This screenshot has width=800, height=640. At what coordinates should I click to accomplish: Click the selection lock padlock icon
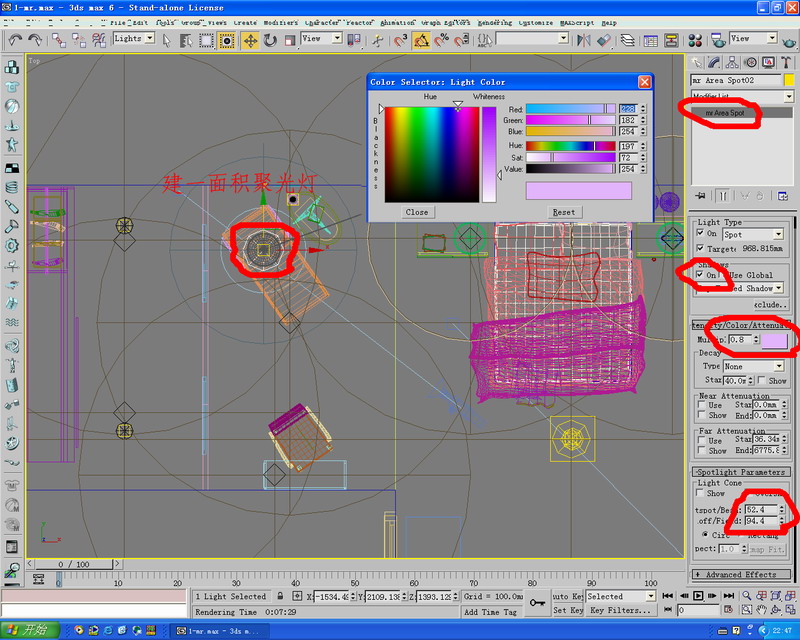(281, 597)
